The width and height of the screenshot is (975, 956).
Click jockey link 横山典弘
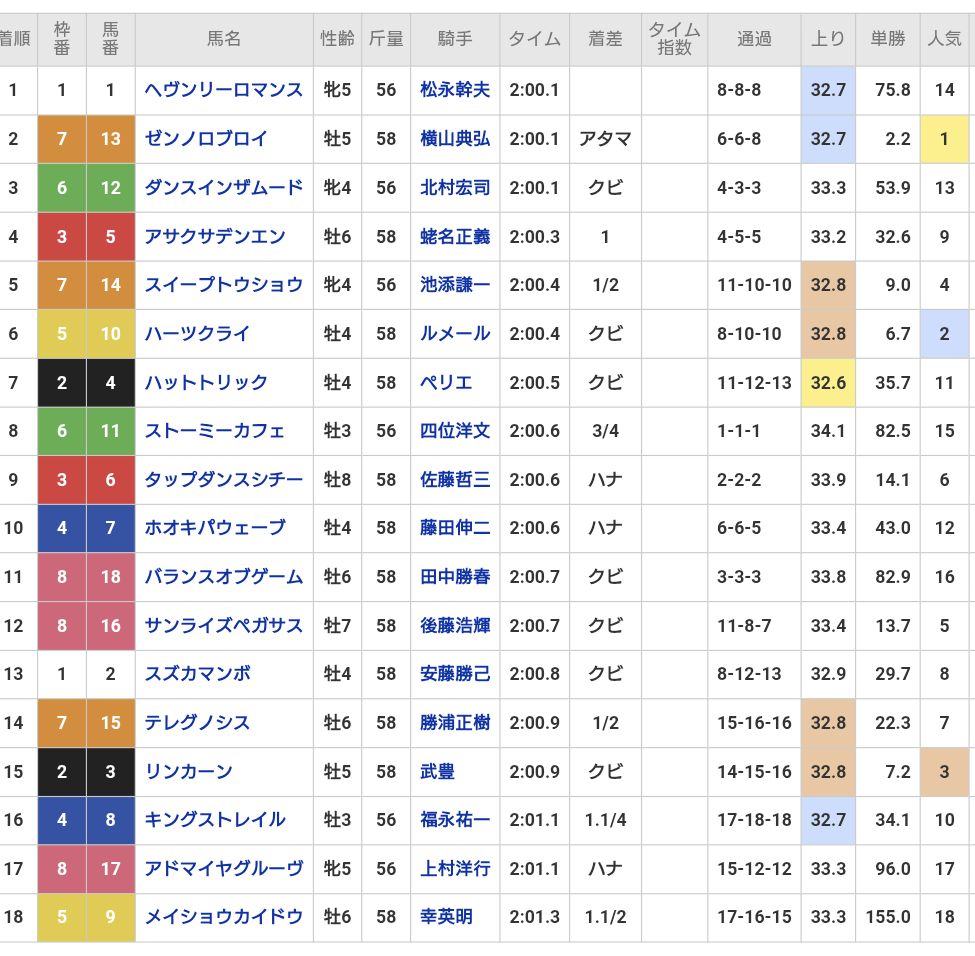tap(455, 139)
